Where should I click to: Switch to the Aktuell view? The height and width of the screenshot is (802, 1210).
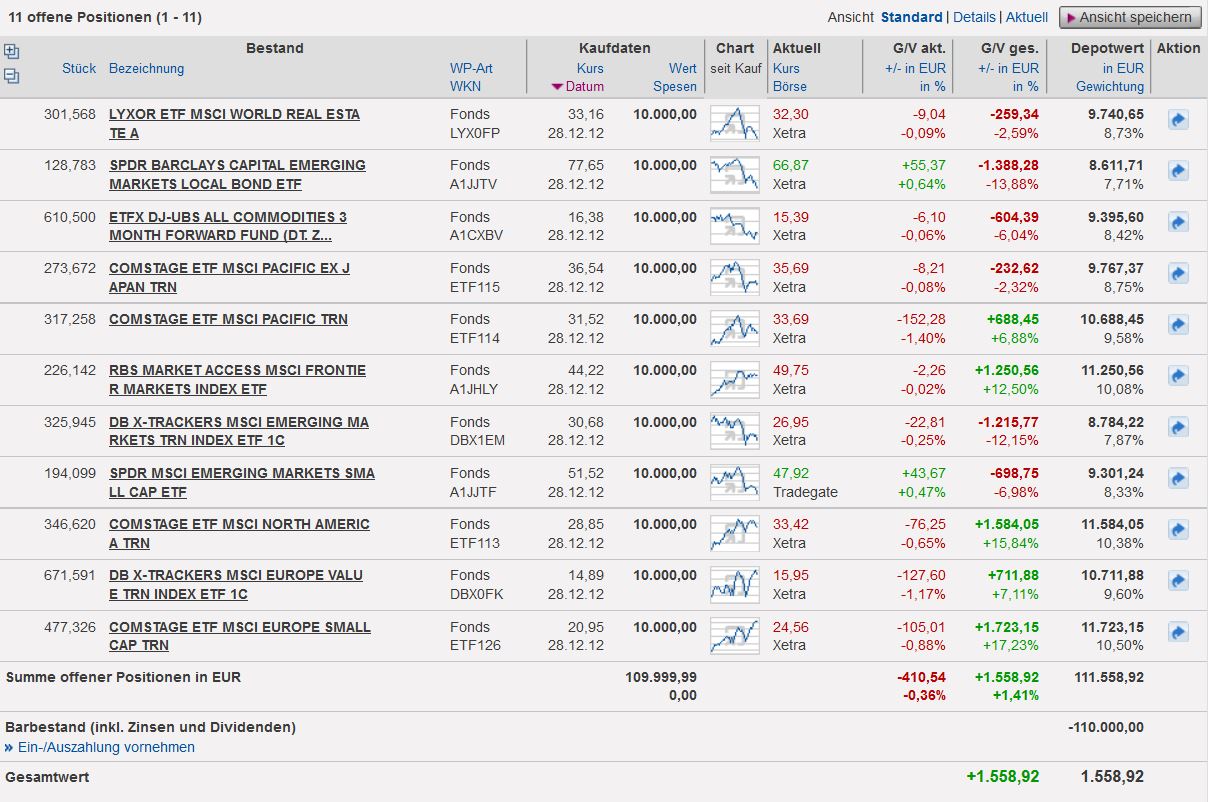click(1026, 17)
